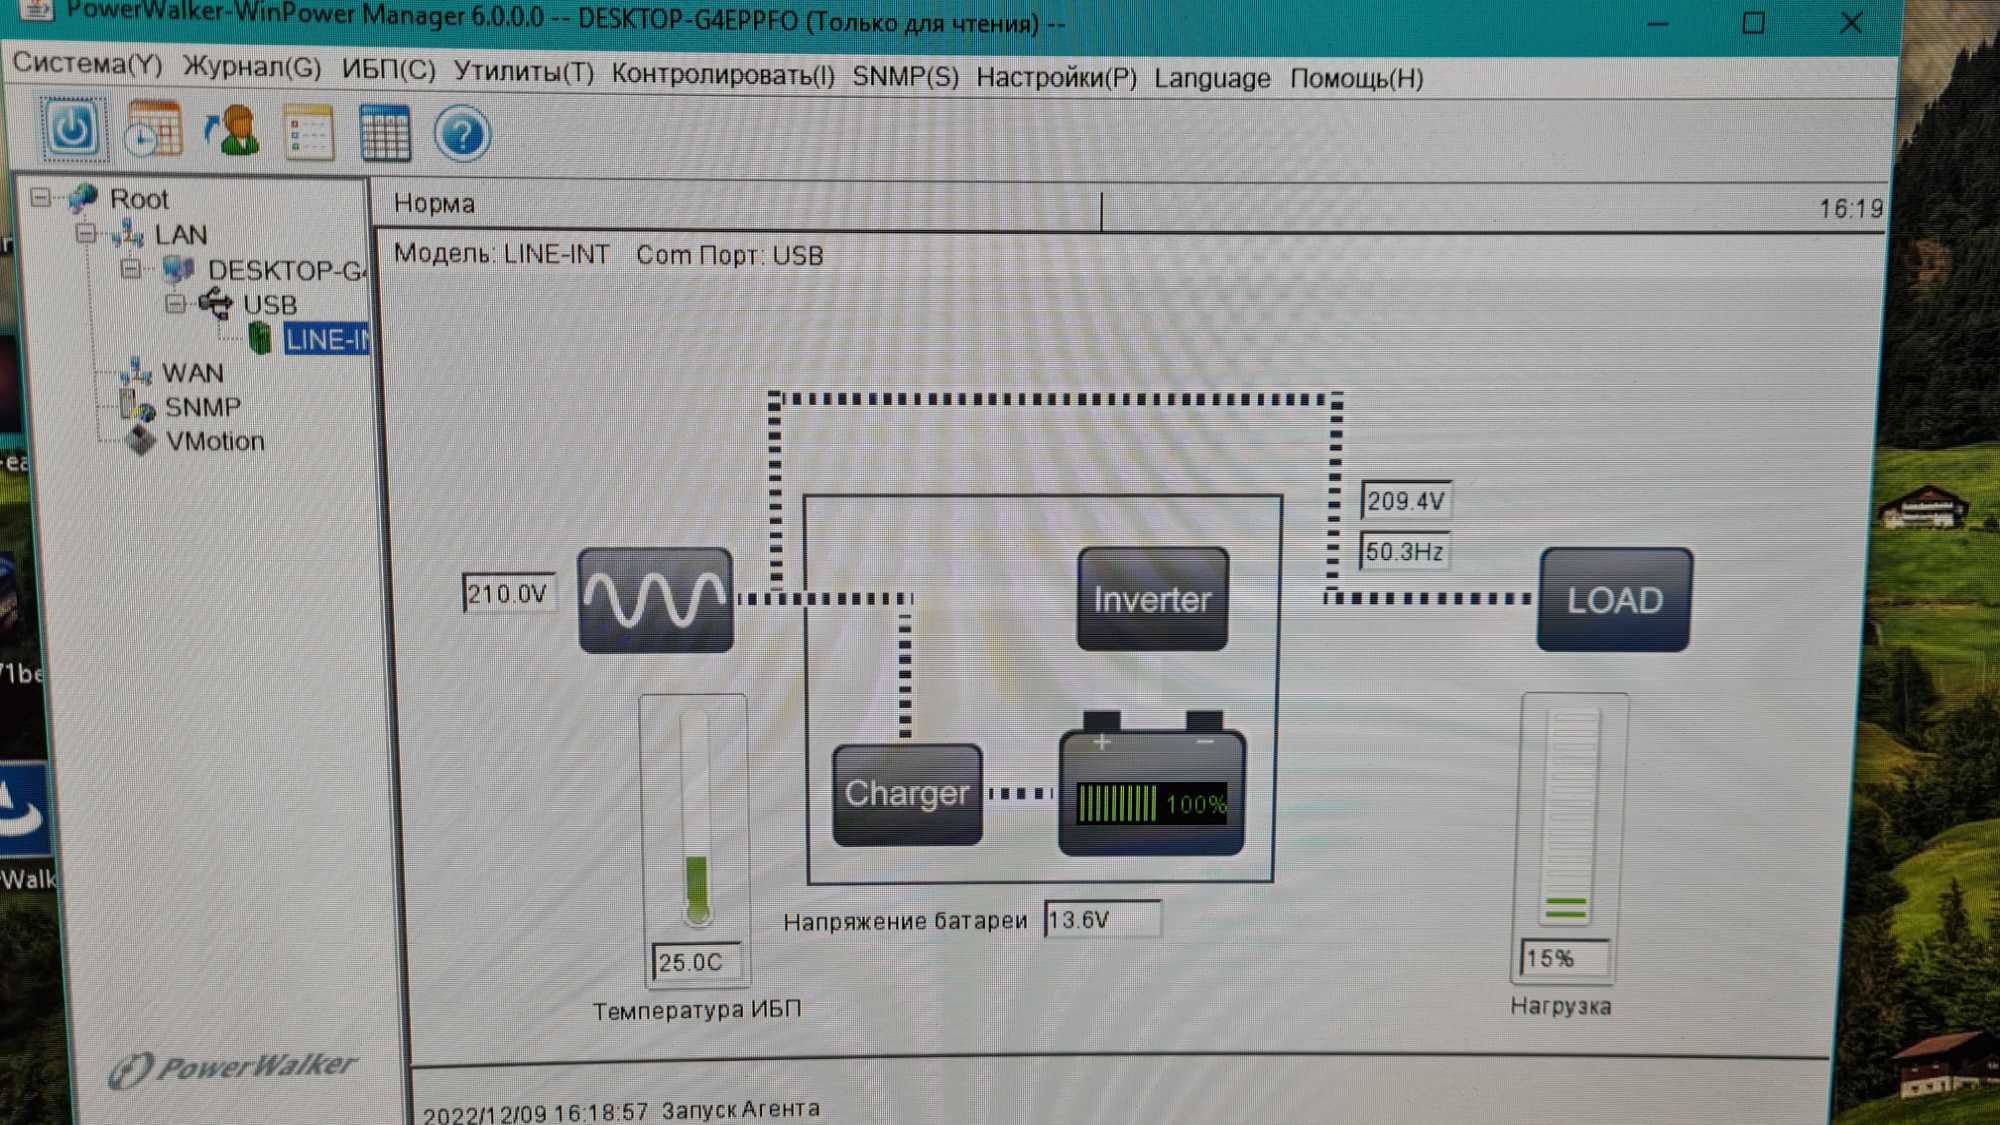
Task: Click the LAN network icon in tree
Action: coord(128,234)
